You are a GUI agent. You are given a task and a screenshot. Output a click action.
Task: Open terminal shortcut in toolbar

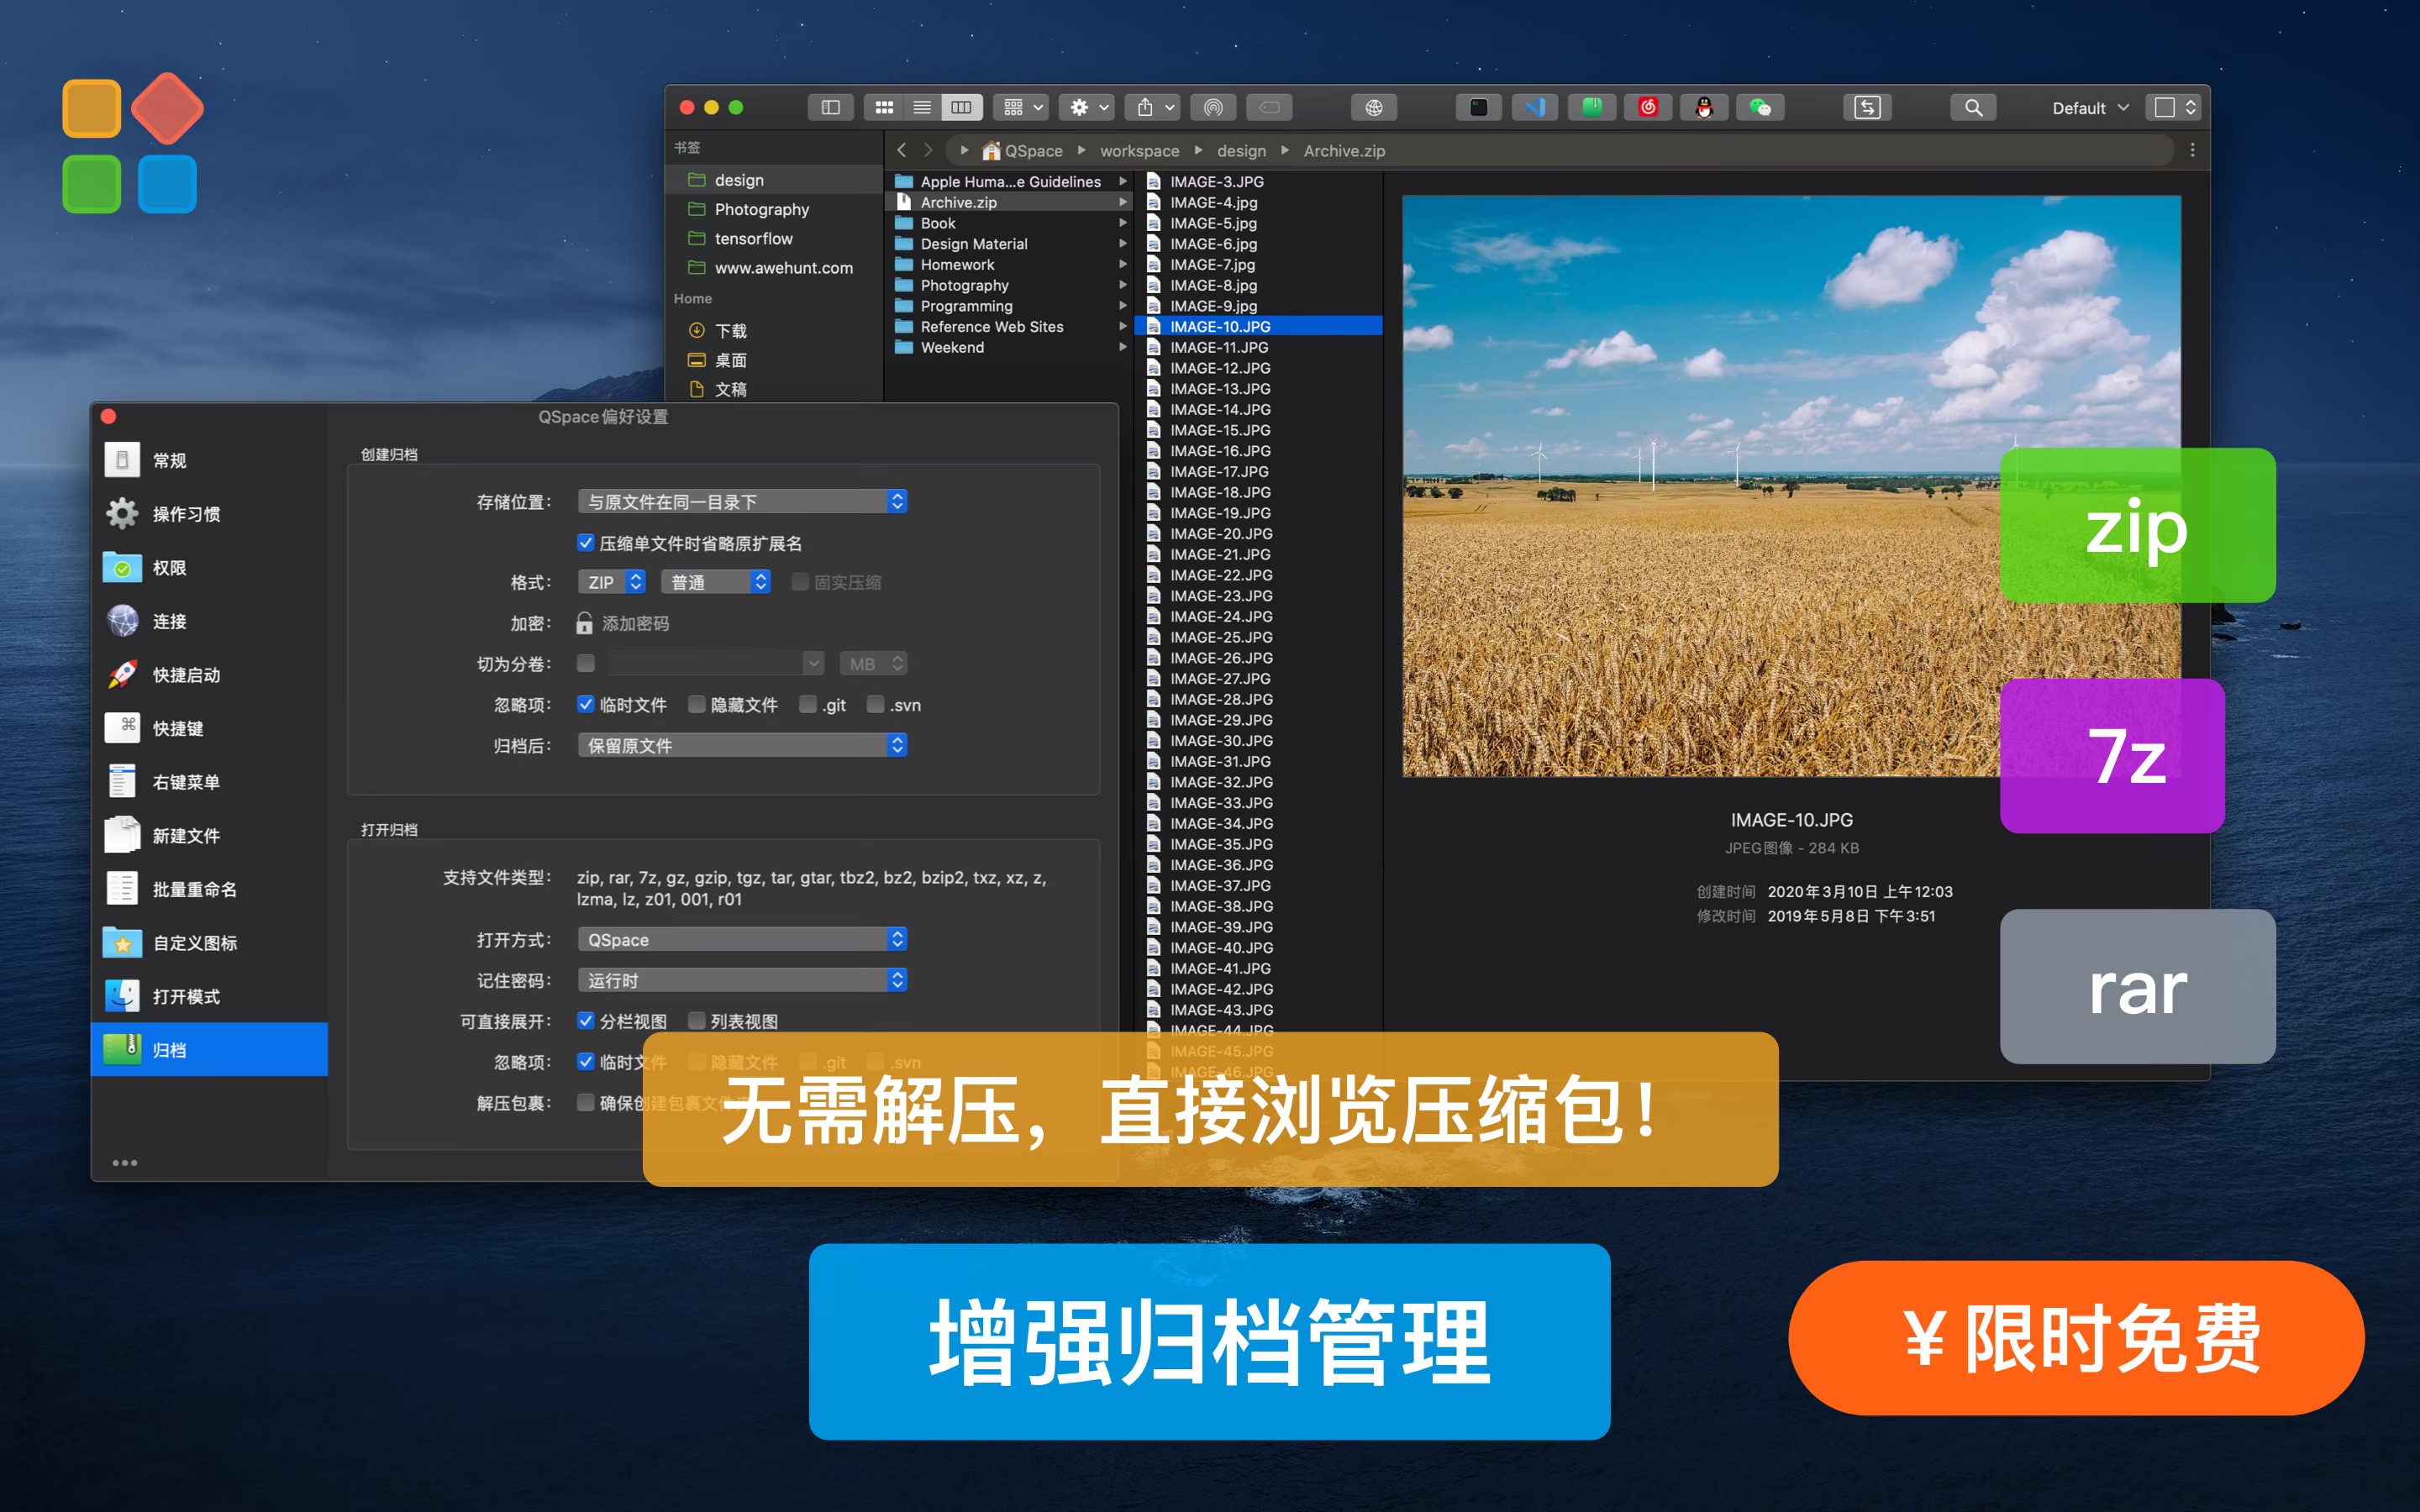1478,107
